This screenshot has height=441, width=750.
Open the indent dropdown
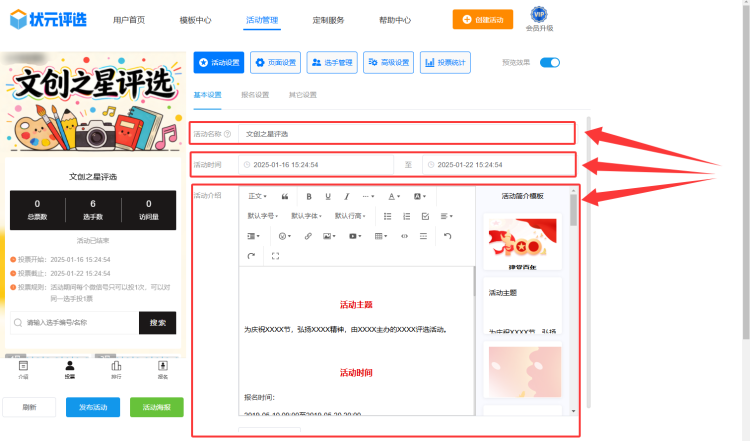pyautogui.click(x=253, y=236)
